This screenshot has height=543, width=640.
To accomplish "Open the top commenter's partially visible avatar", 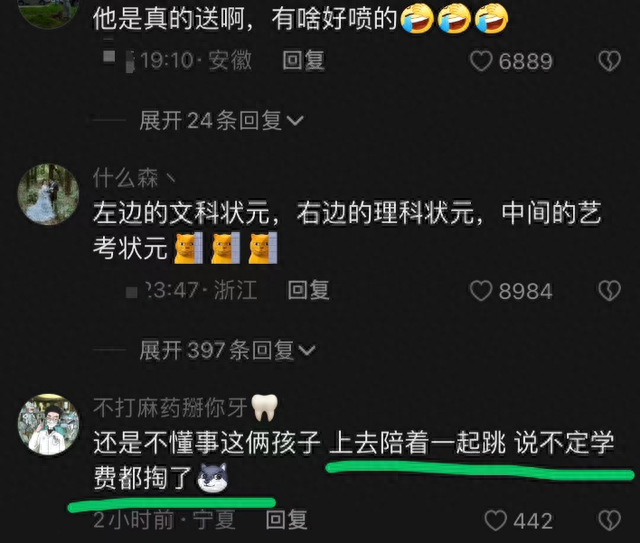I will tap(48, 12).
